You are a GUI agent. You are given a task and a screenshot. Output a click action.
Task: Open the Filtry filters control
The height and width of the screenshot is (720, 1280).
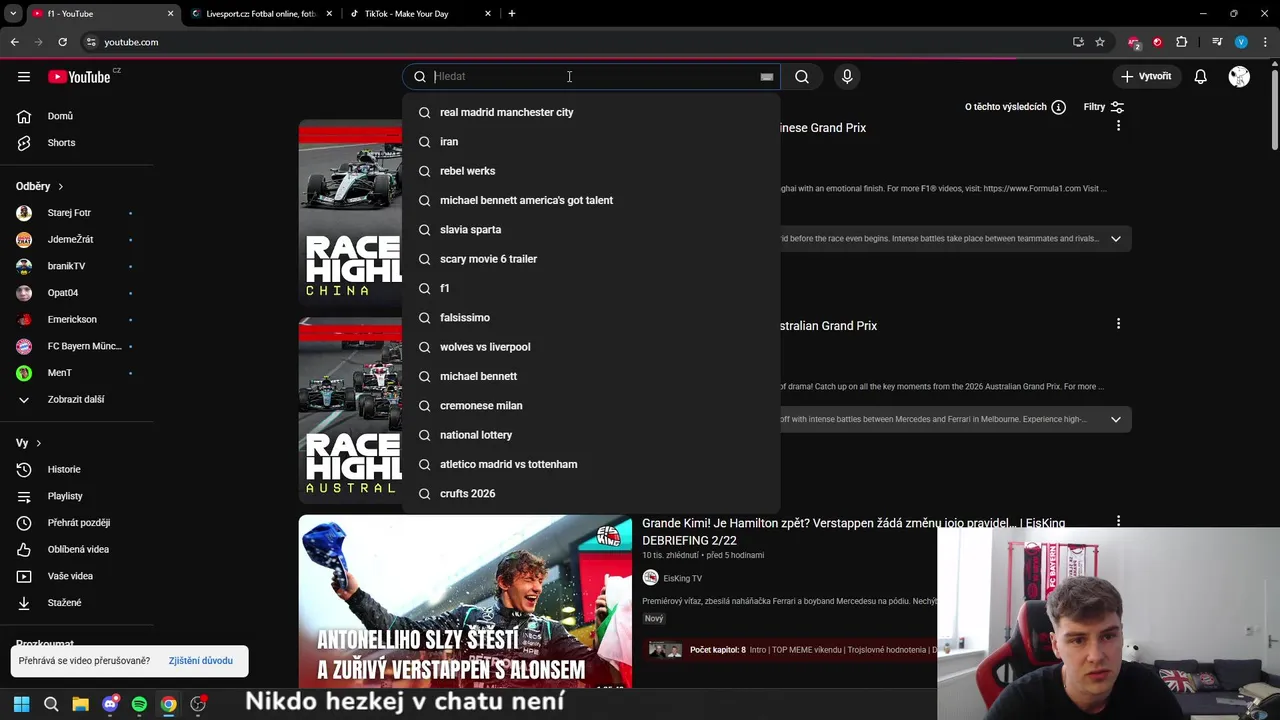click(1104, 107)
